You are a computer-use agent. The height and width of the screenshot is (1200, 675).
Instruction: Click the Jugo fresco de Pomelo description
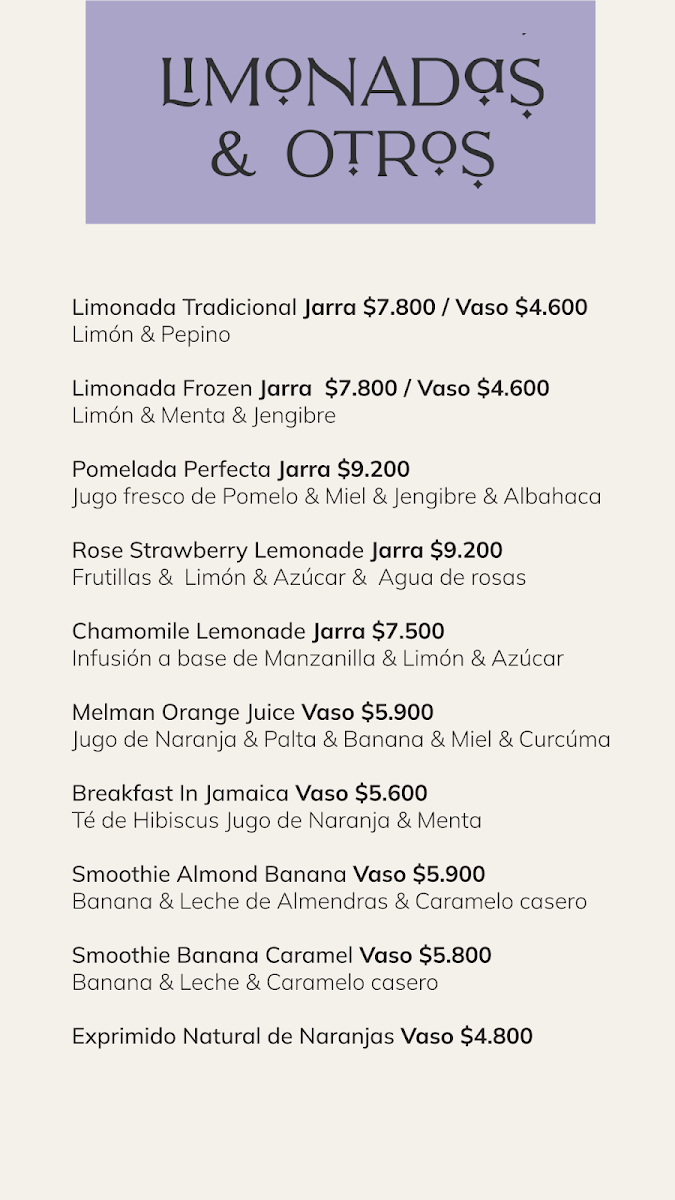pyautogui.click(x=337, y=497)
